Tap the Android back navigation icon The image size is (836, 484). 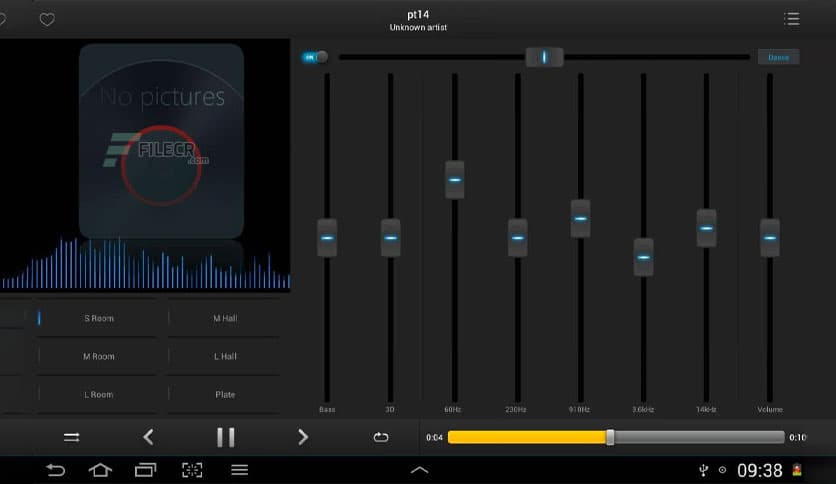pyautogui.click(x=55, y=470)
